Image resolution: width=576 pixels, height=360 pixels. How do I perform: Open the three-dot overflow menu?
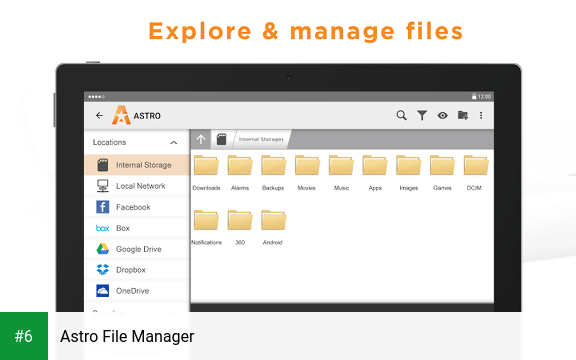coord(481,115)
